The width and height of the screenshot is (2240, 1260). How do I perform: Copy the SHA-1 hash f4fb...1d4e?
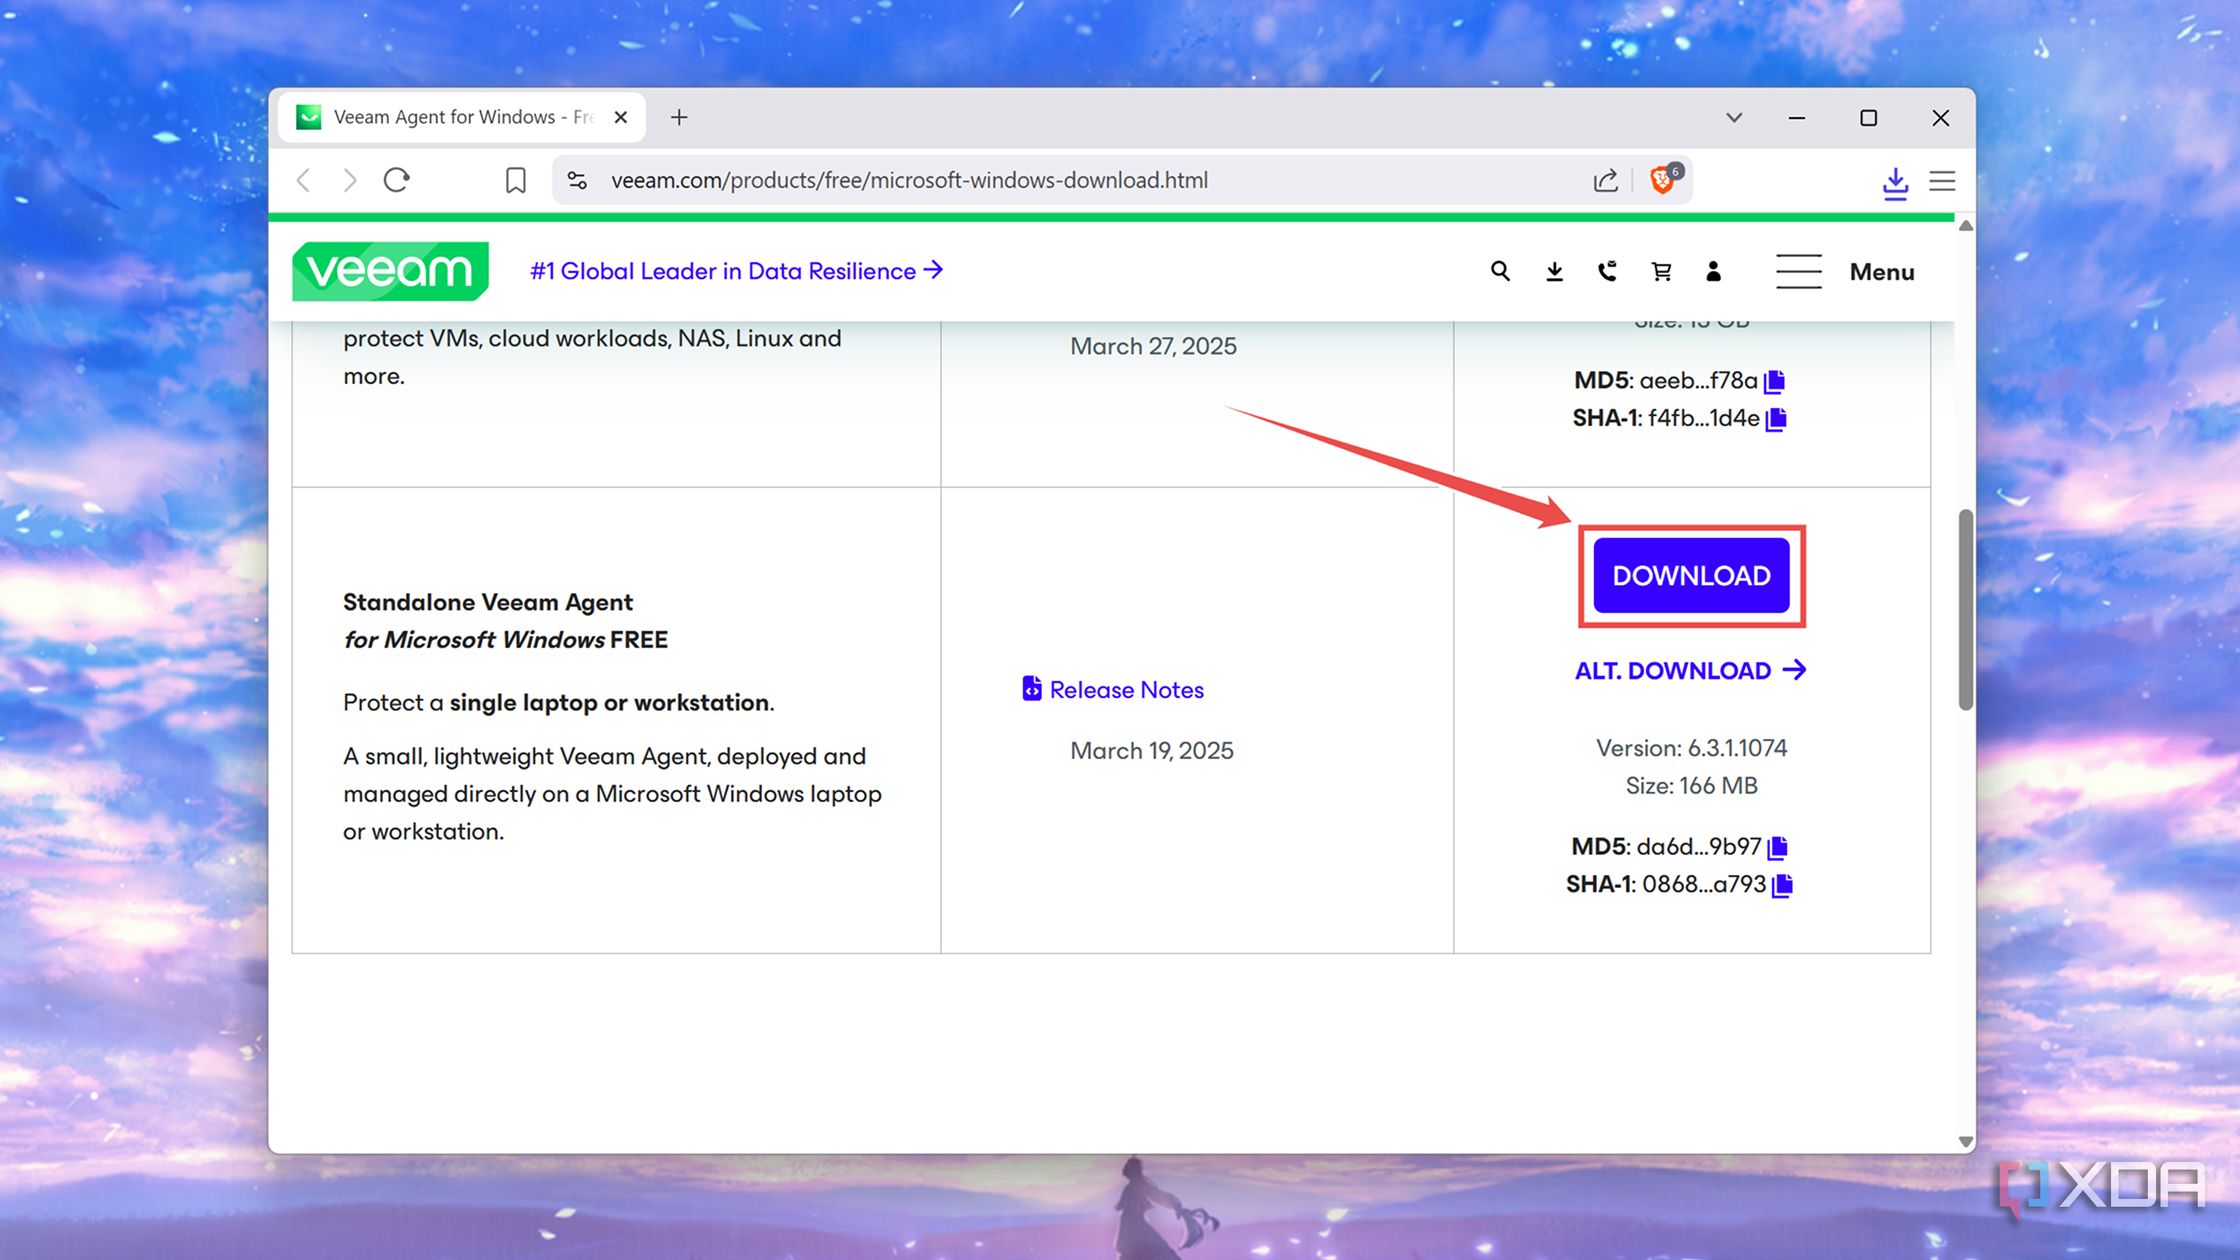(x=1776, y=419)
